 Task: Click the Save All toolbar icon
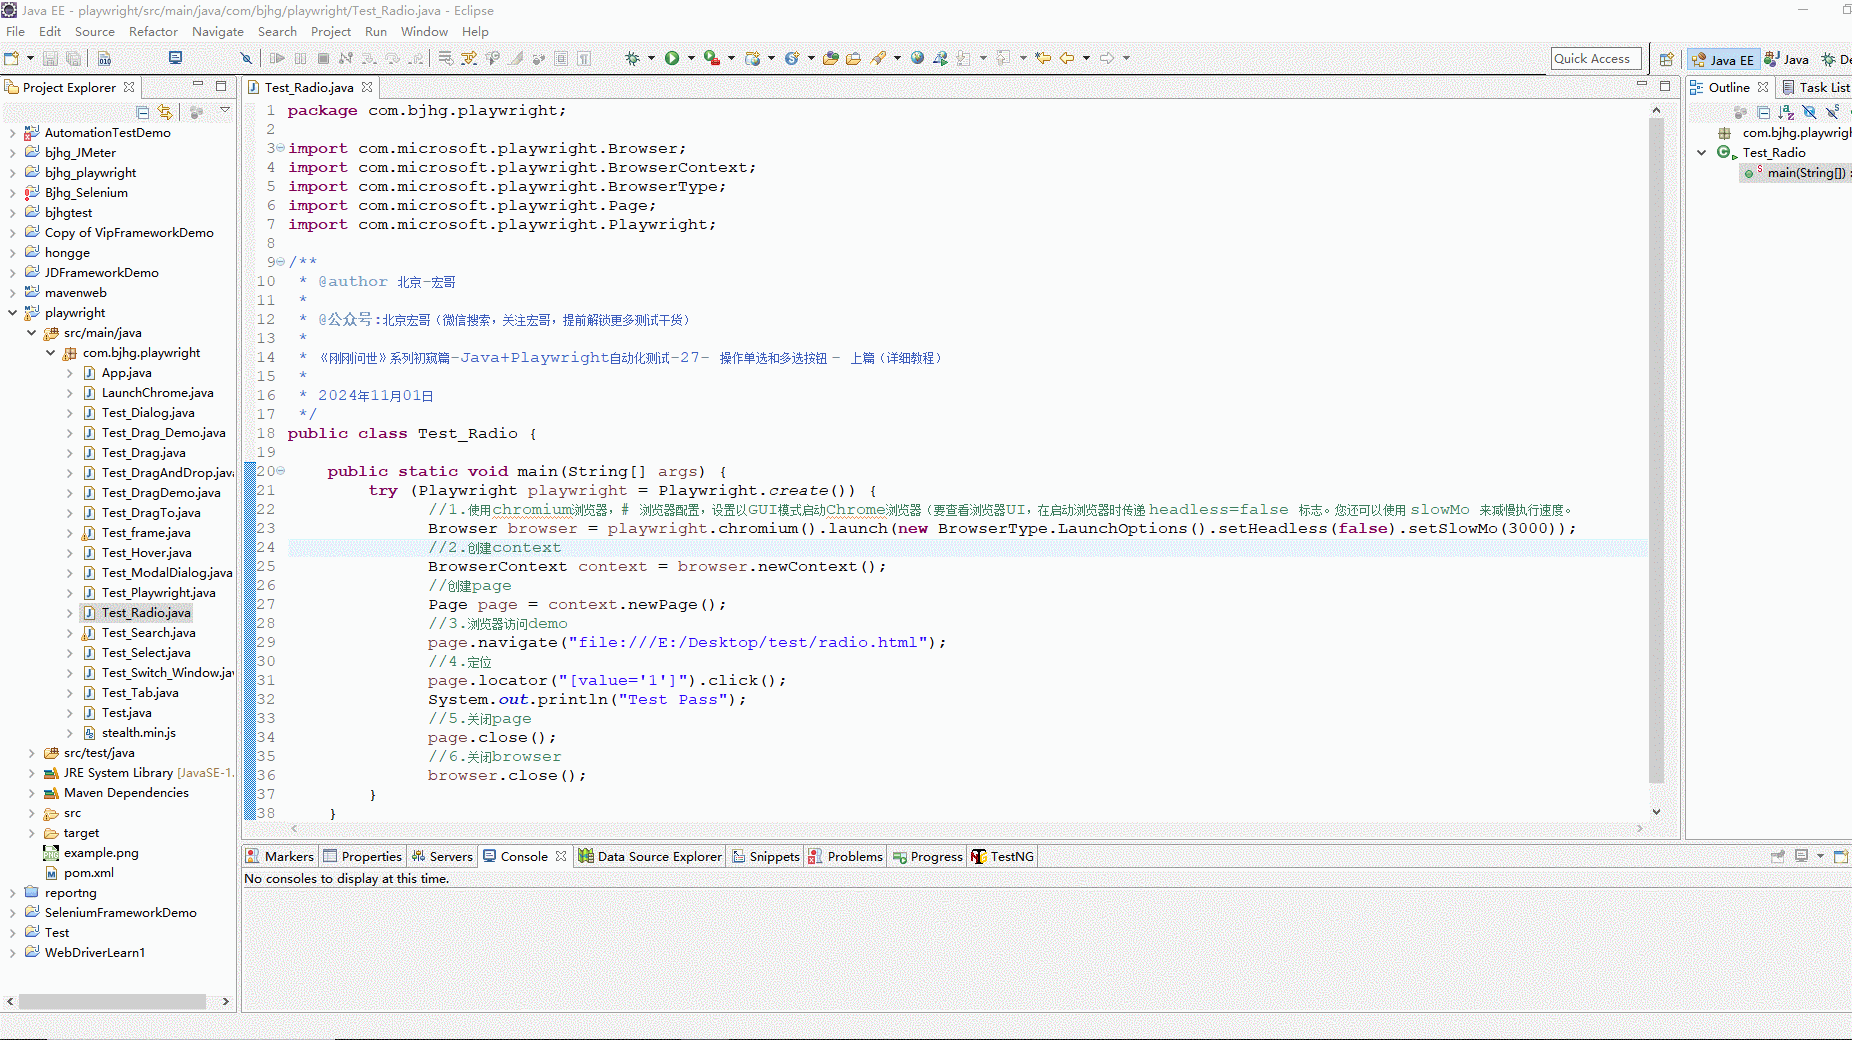coord(73,58)
